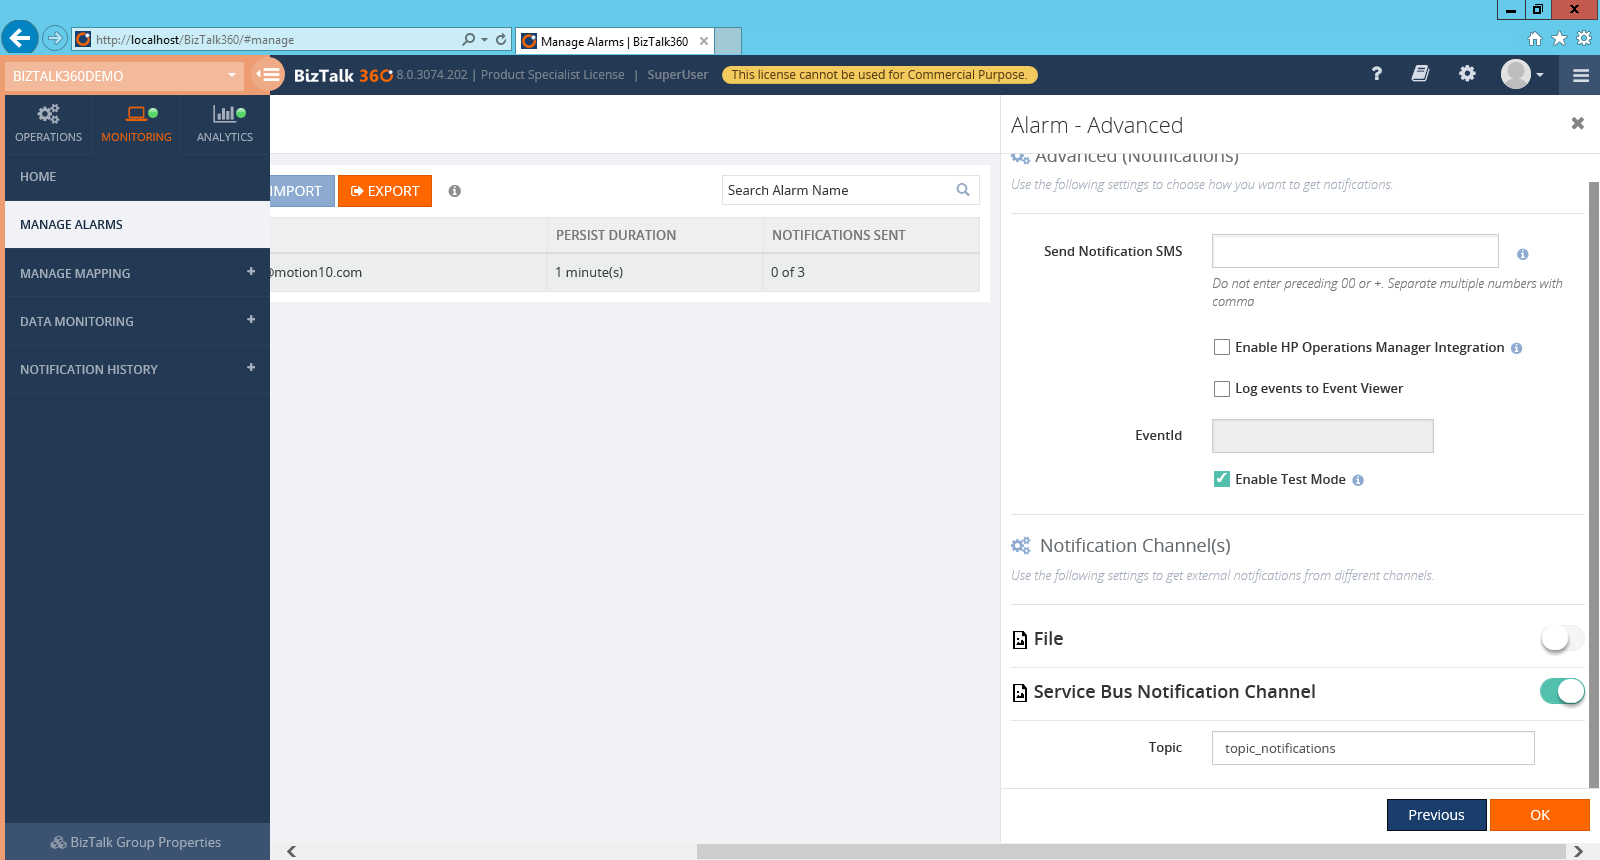Click the Service Bus Notification Channel icon
Viewport: 1600px width, 860px height.
[x=1020, y=692]
